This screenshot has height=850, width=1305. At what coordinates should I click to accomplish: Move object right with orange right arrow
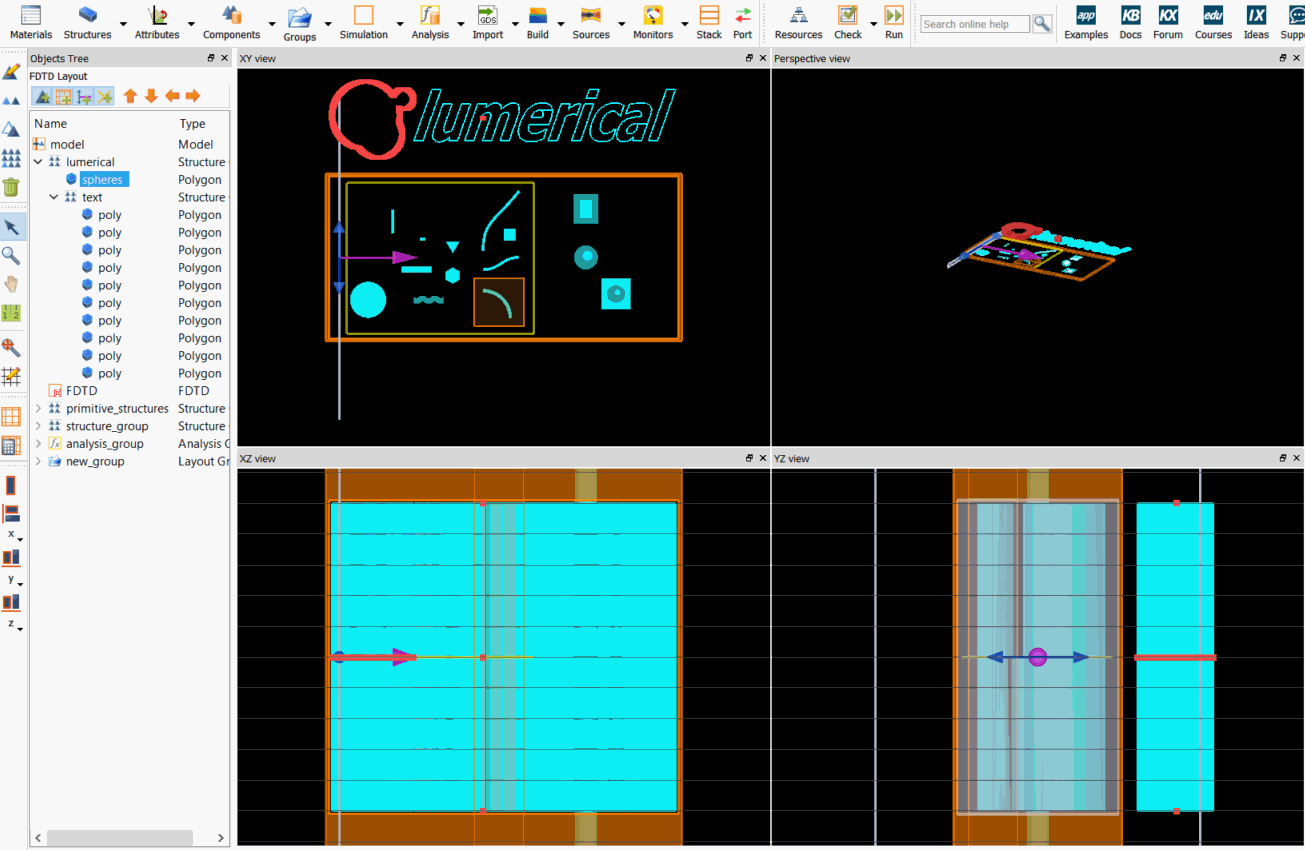pyautogui.click(x=193, y=96)
